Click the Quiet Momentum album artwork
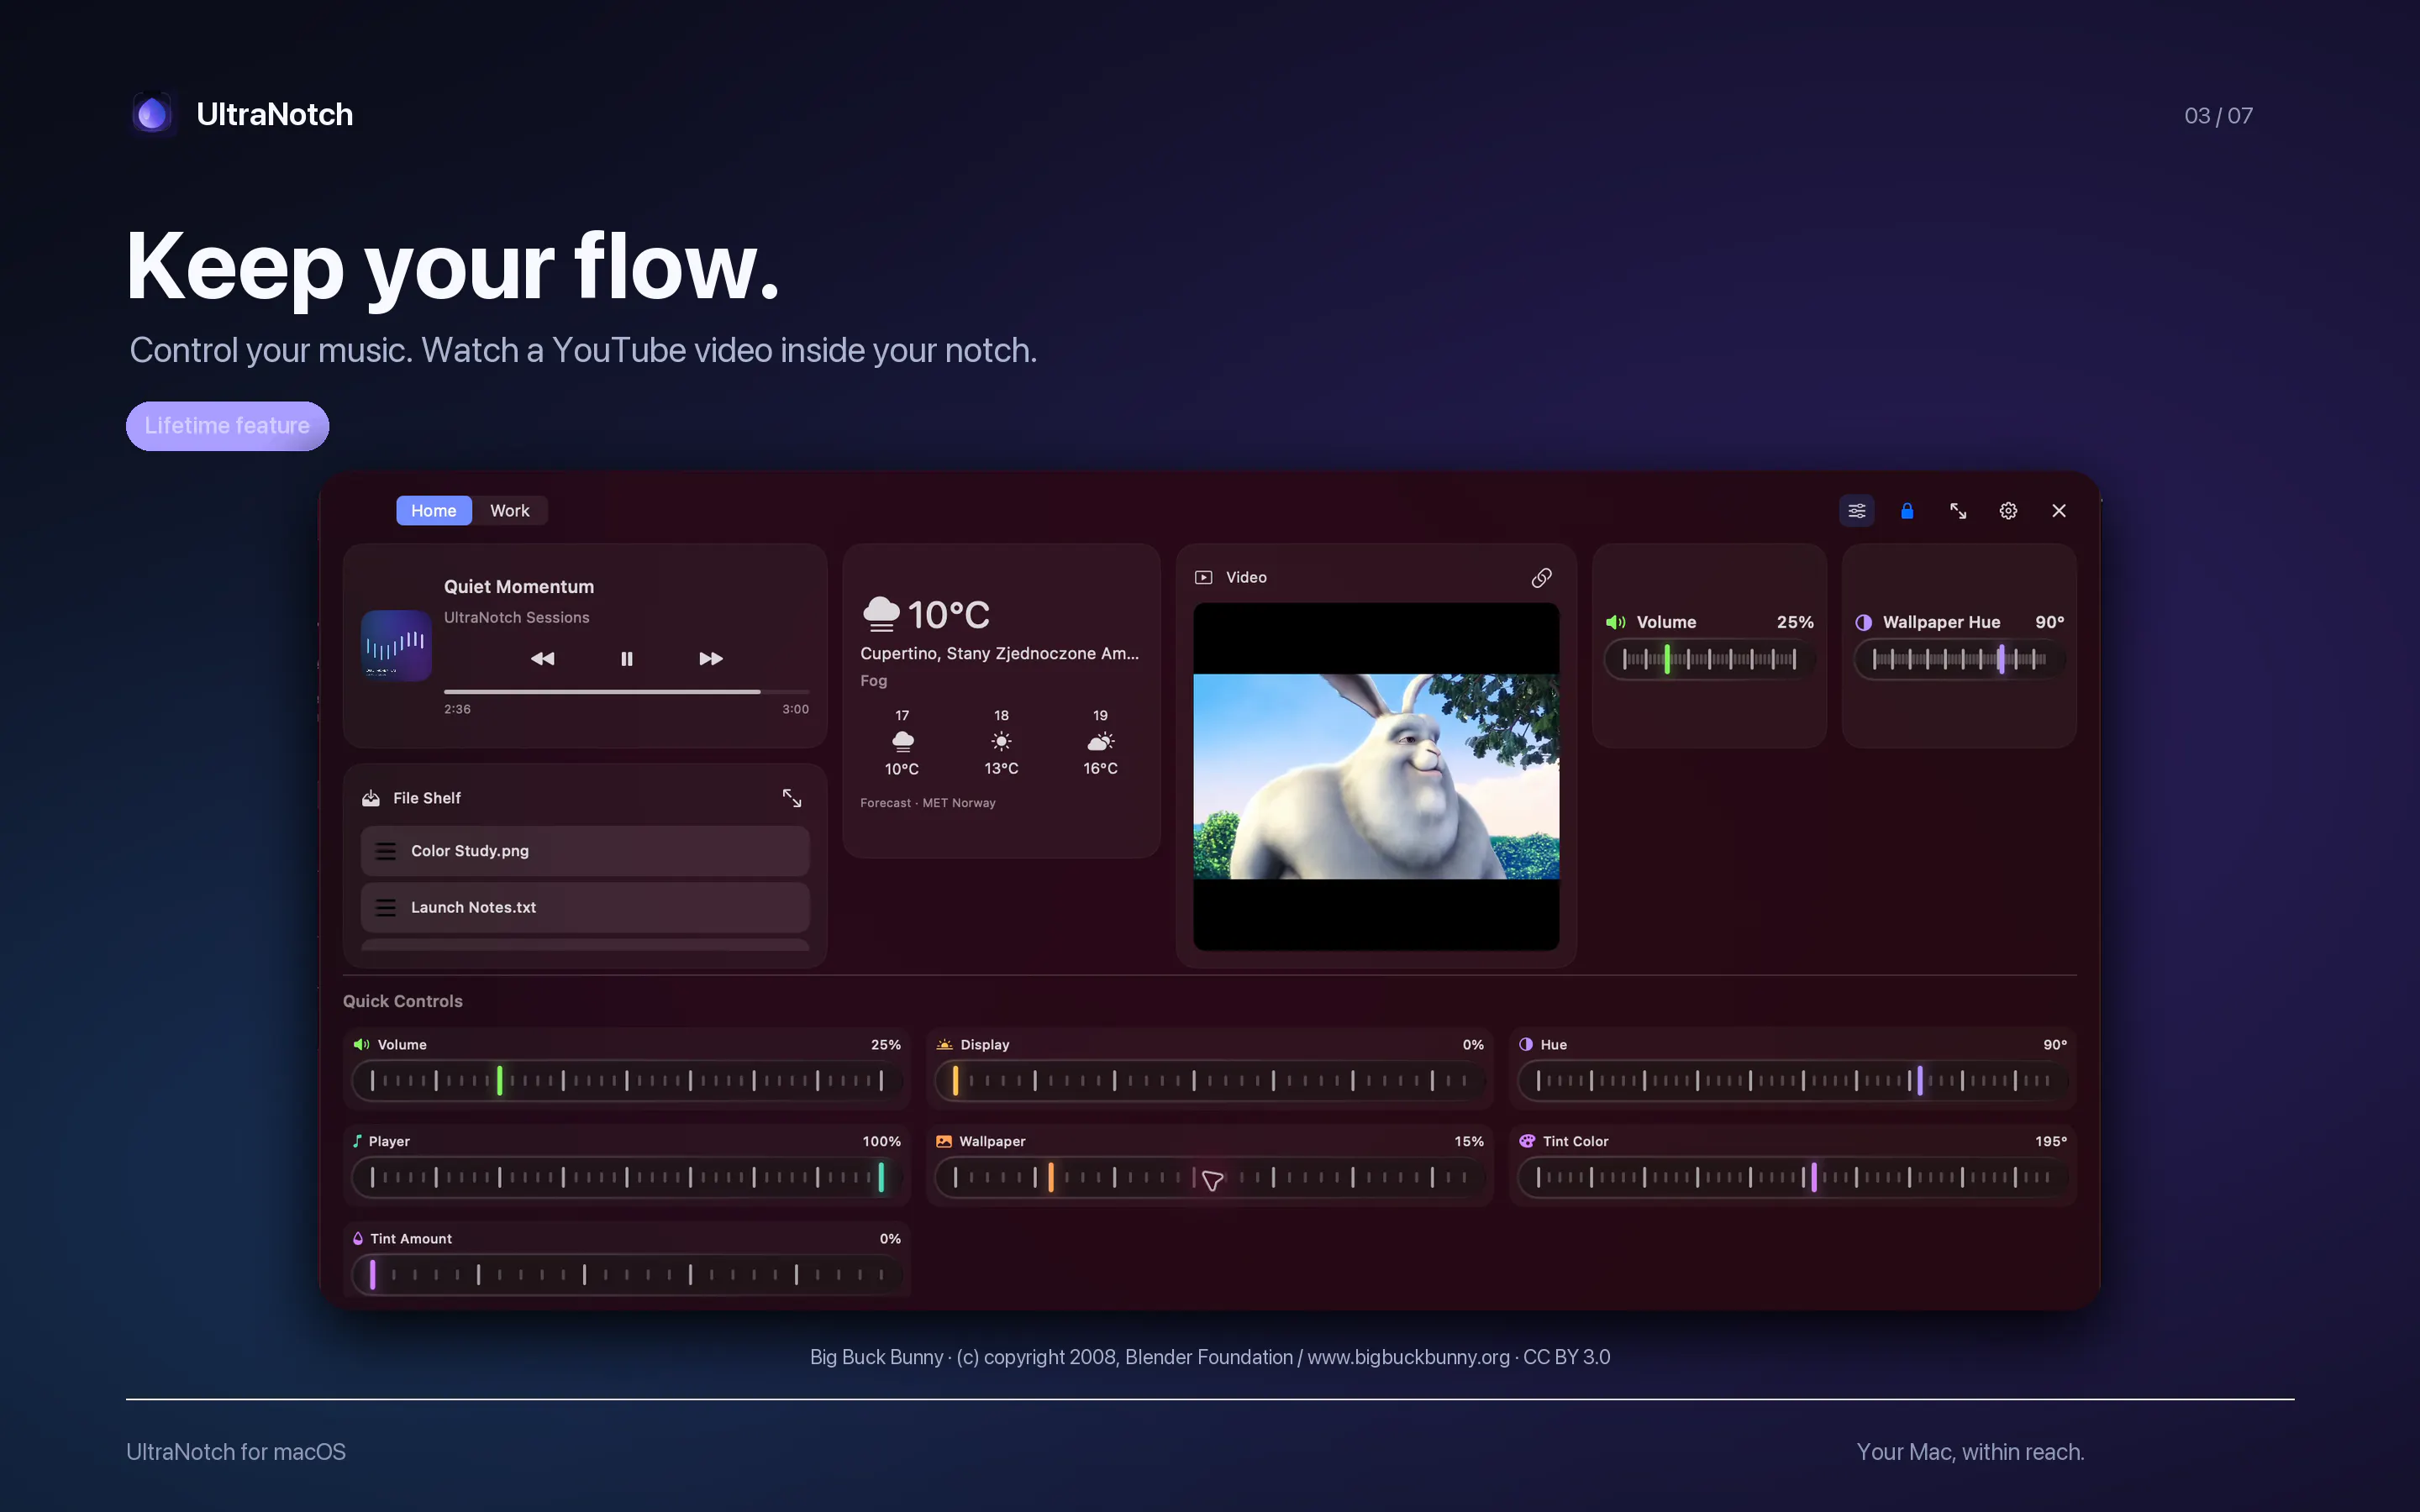 [396, 646]
